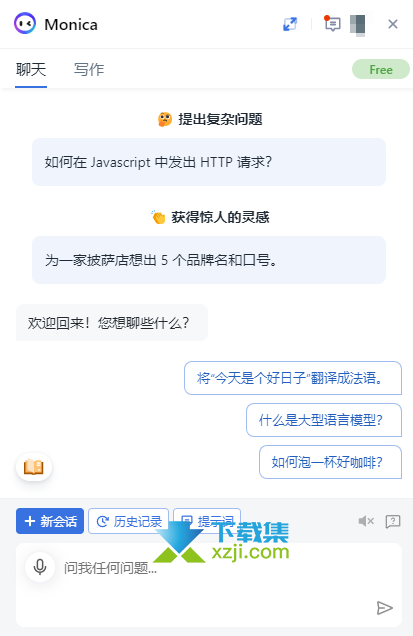Open the 历史记录 history button
The width and height of the screenshot is (413, 636).
click(128, 521)
